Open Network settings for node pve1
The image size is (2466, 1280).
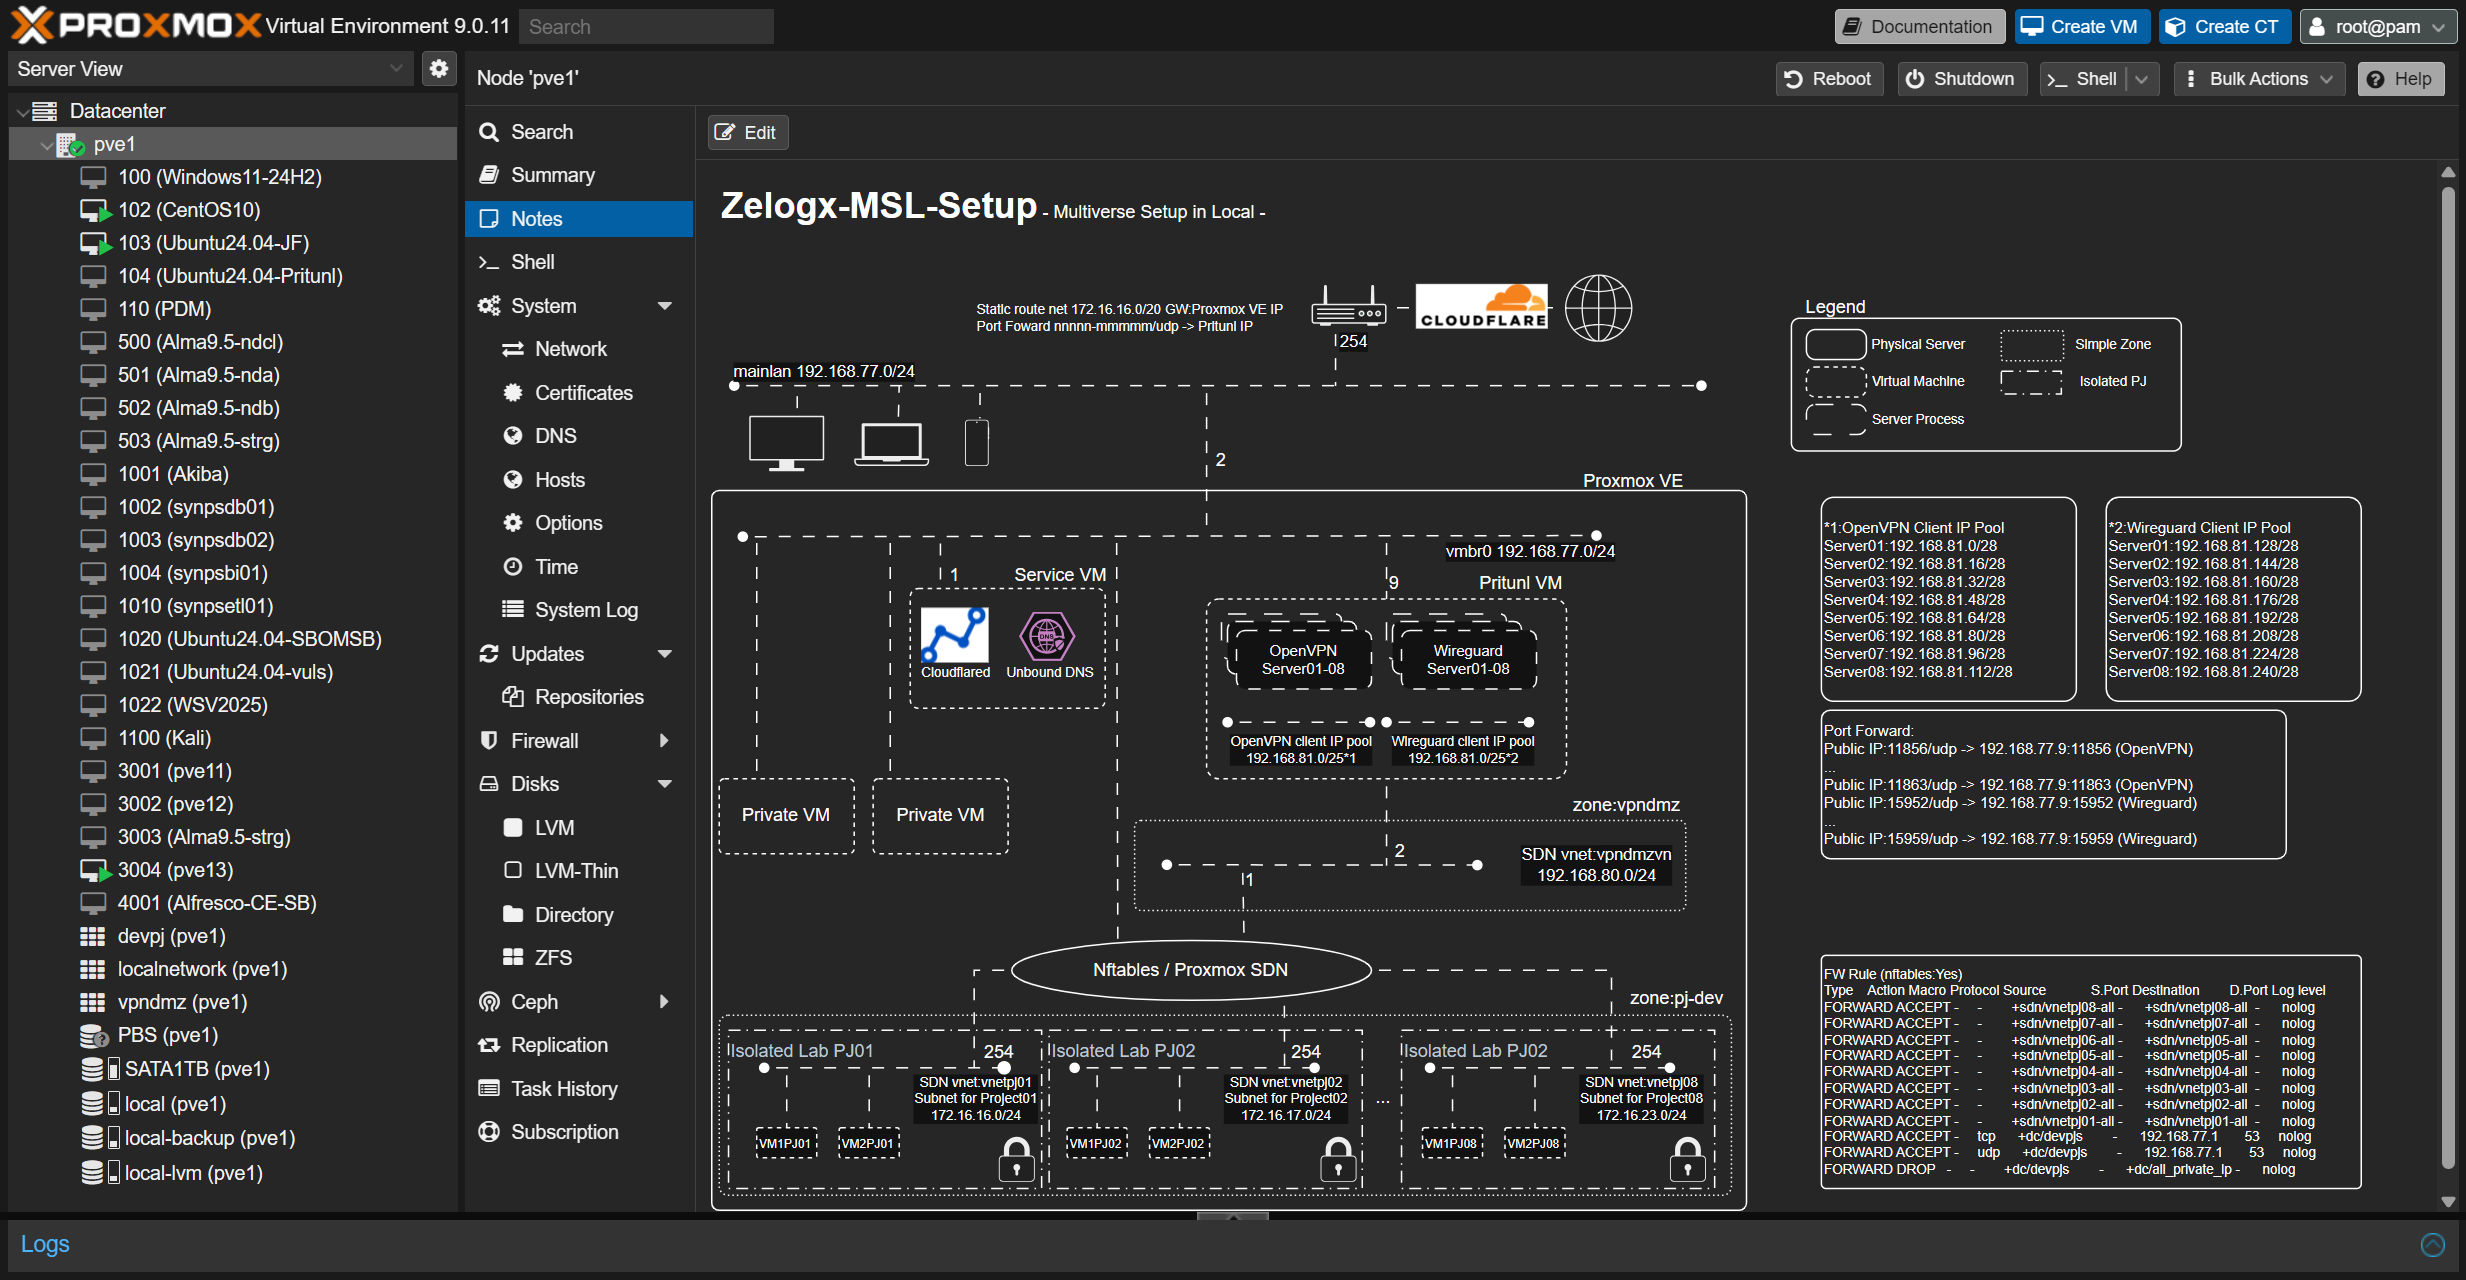coord(570,348)
